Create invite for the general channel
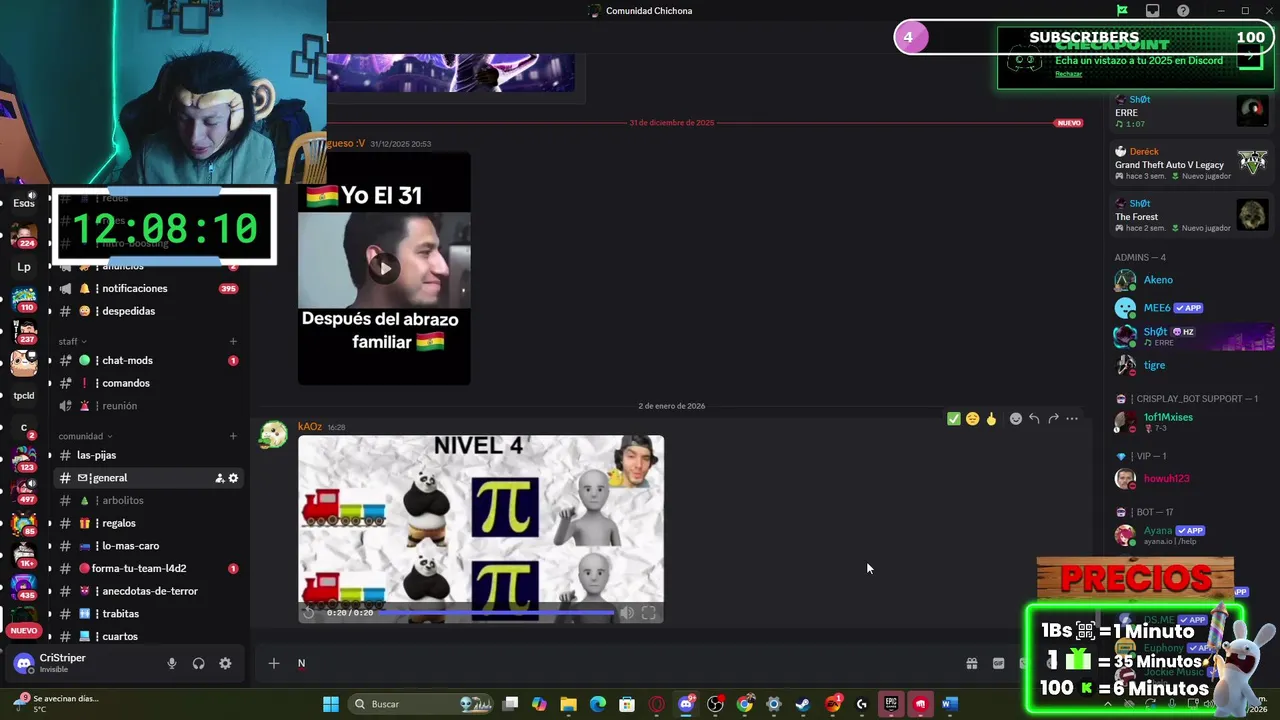This screenshot has width=1280, height=720. (x=219, y=478)
